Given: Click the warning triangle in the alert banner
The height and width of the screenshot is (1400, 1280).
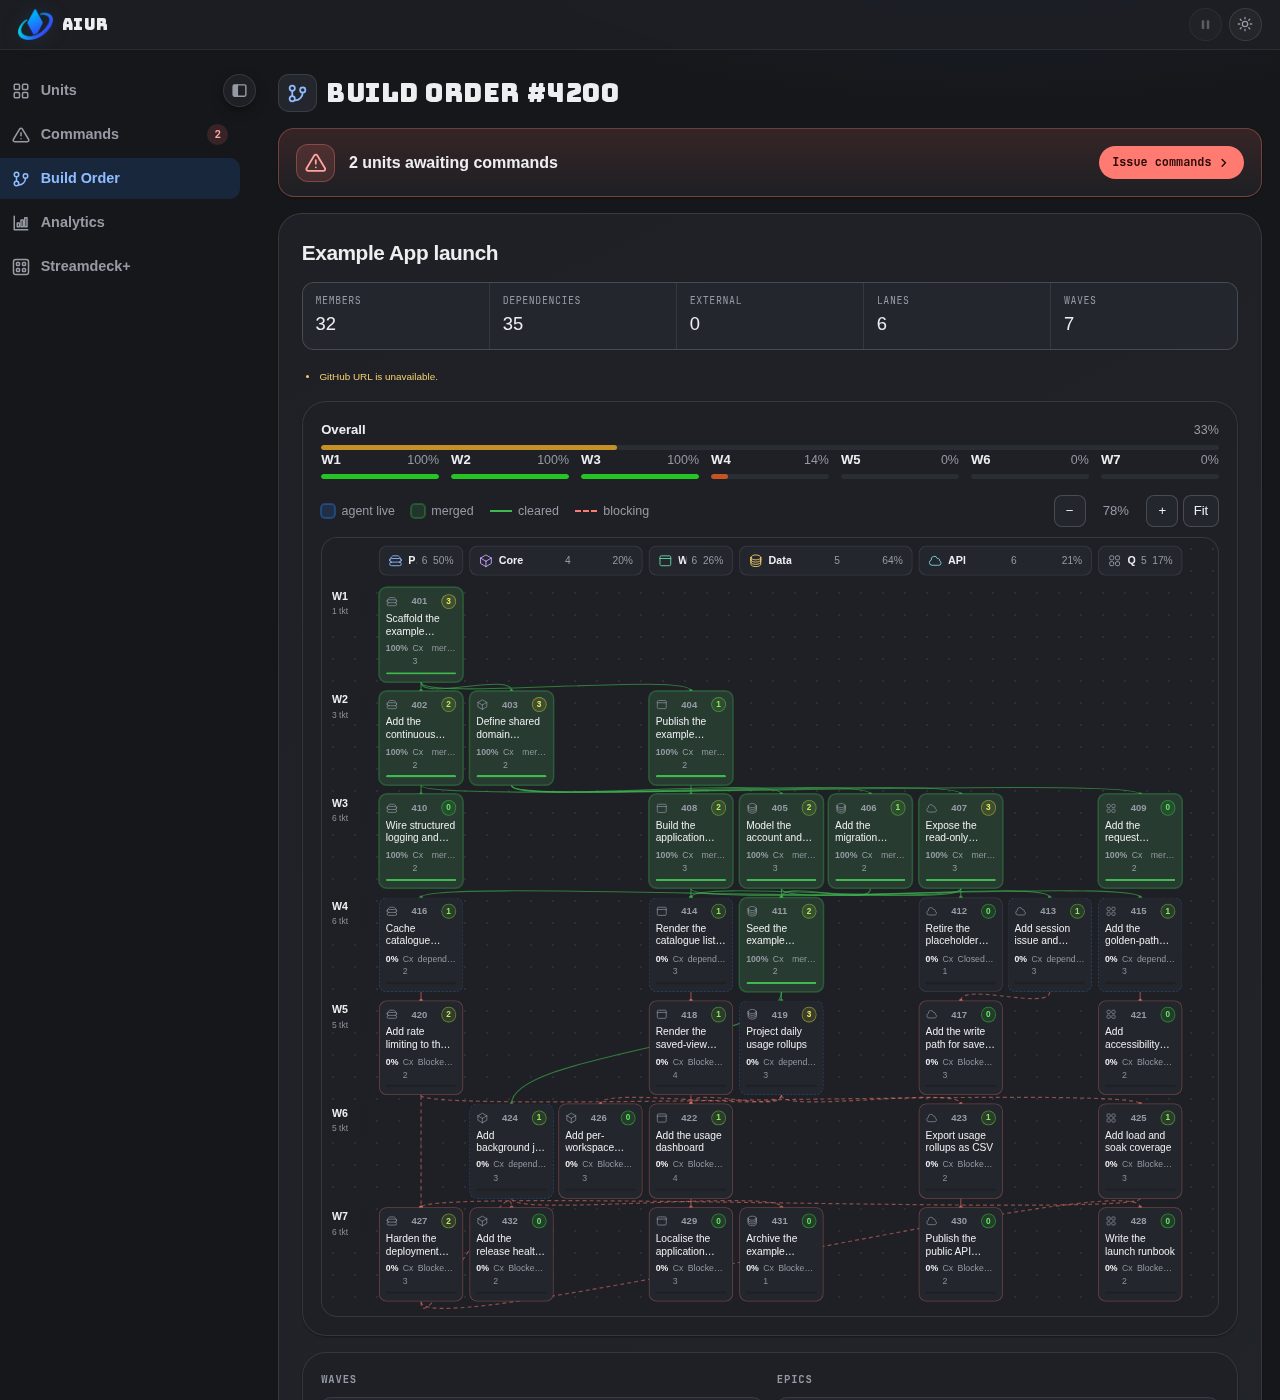Looking at the screenshot, I should point(315,163).
